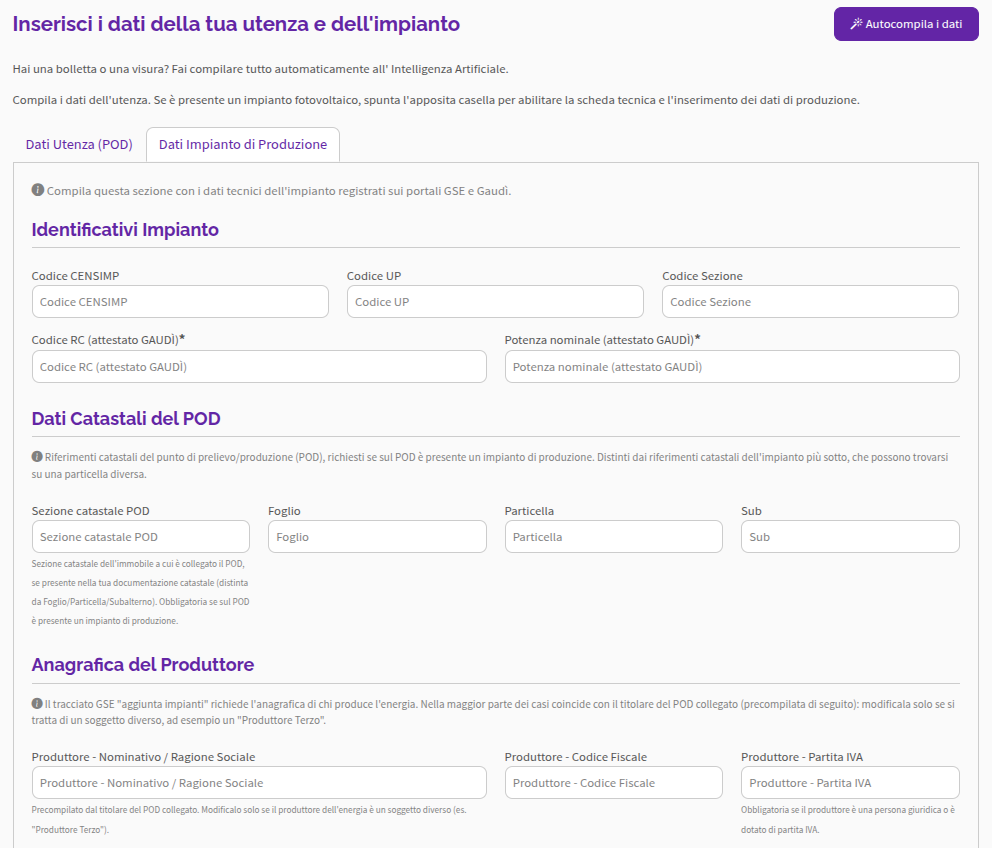Focus the Codice CENSIMP input field

click(x=180, y=302)
